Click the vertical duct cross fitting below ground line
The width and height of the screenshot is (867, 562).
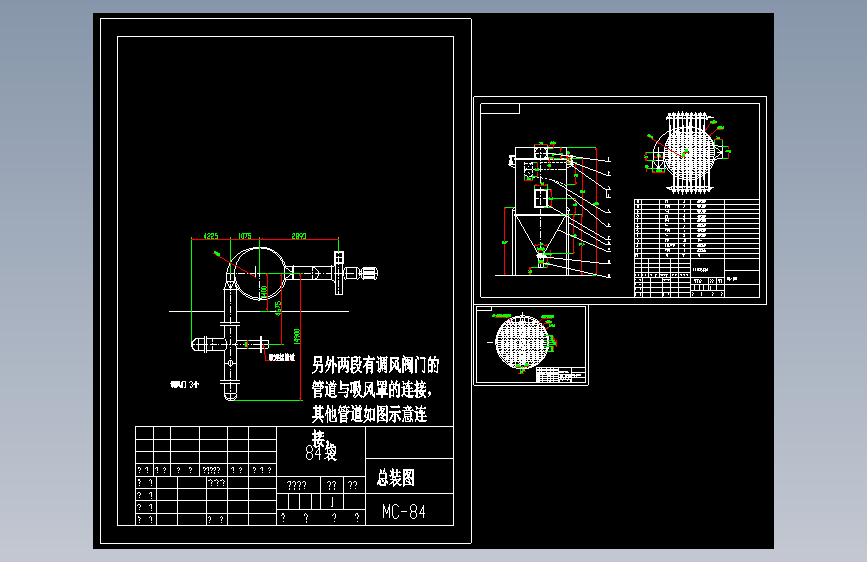230,345
